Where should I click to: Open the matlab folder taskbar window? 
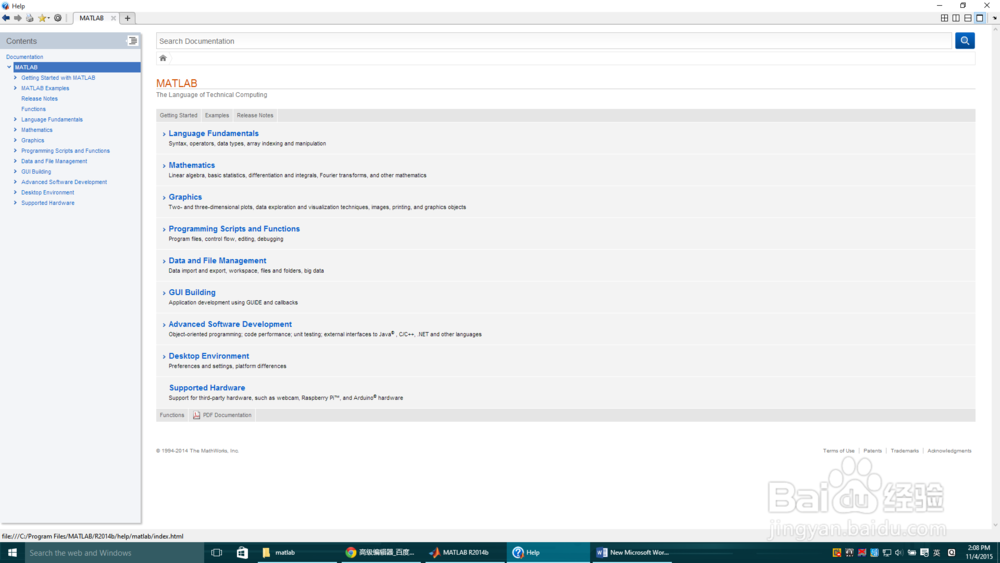point(297,553)
